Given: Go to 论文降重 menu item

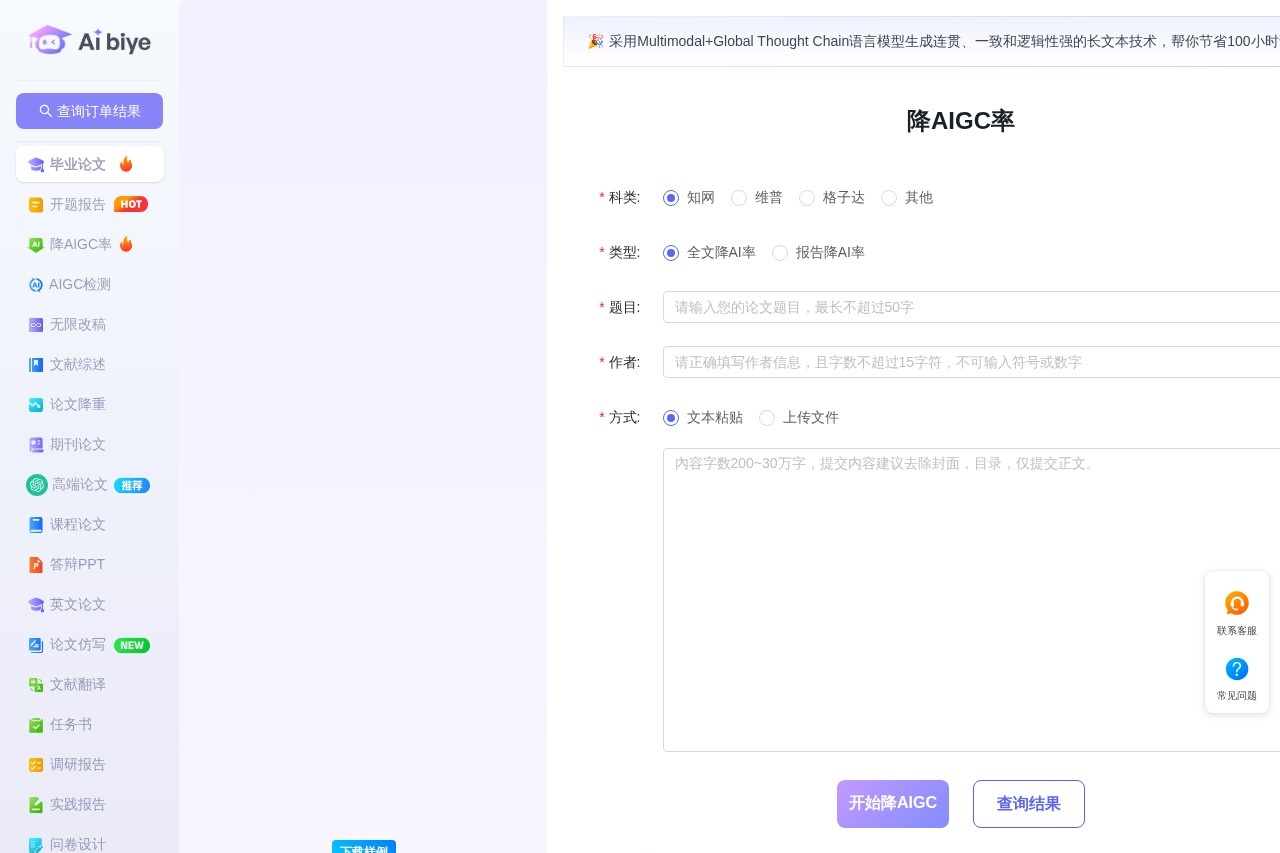Looking at the screenshot, I should 78,405.
